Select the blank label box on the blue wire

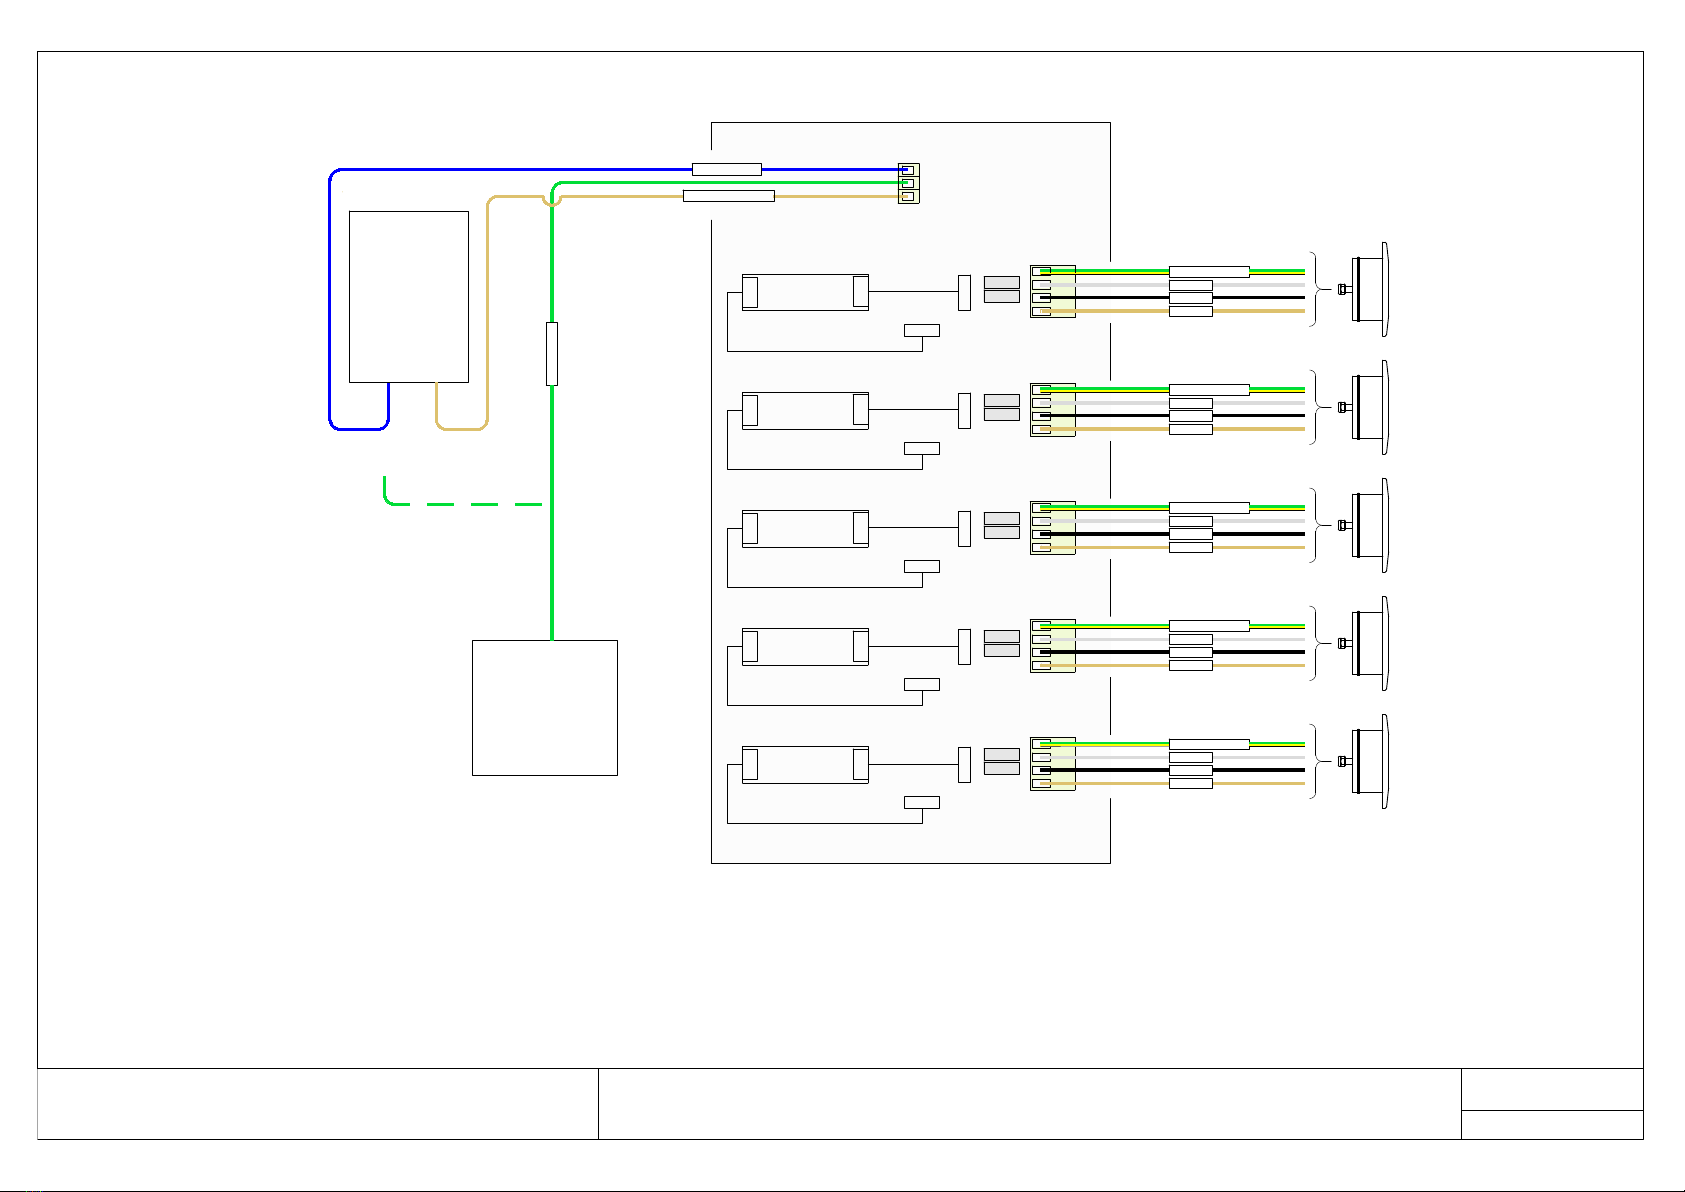click(x=727, y=169)
